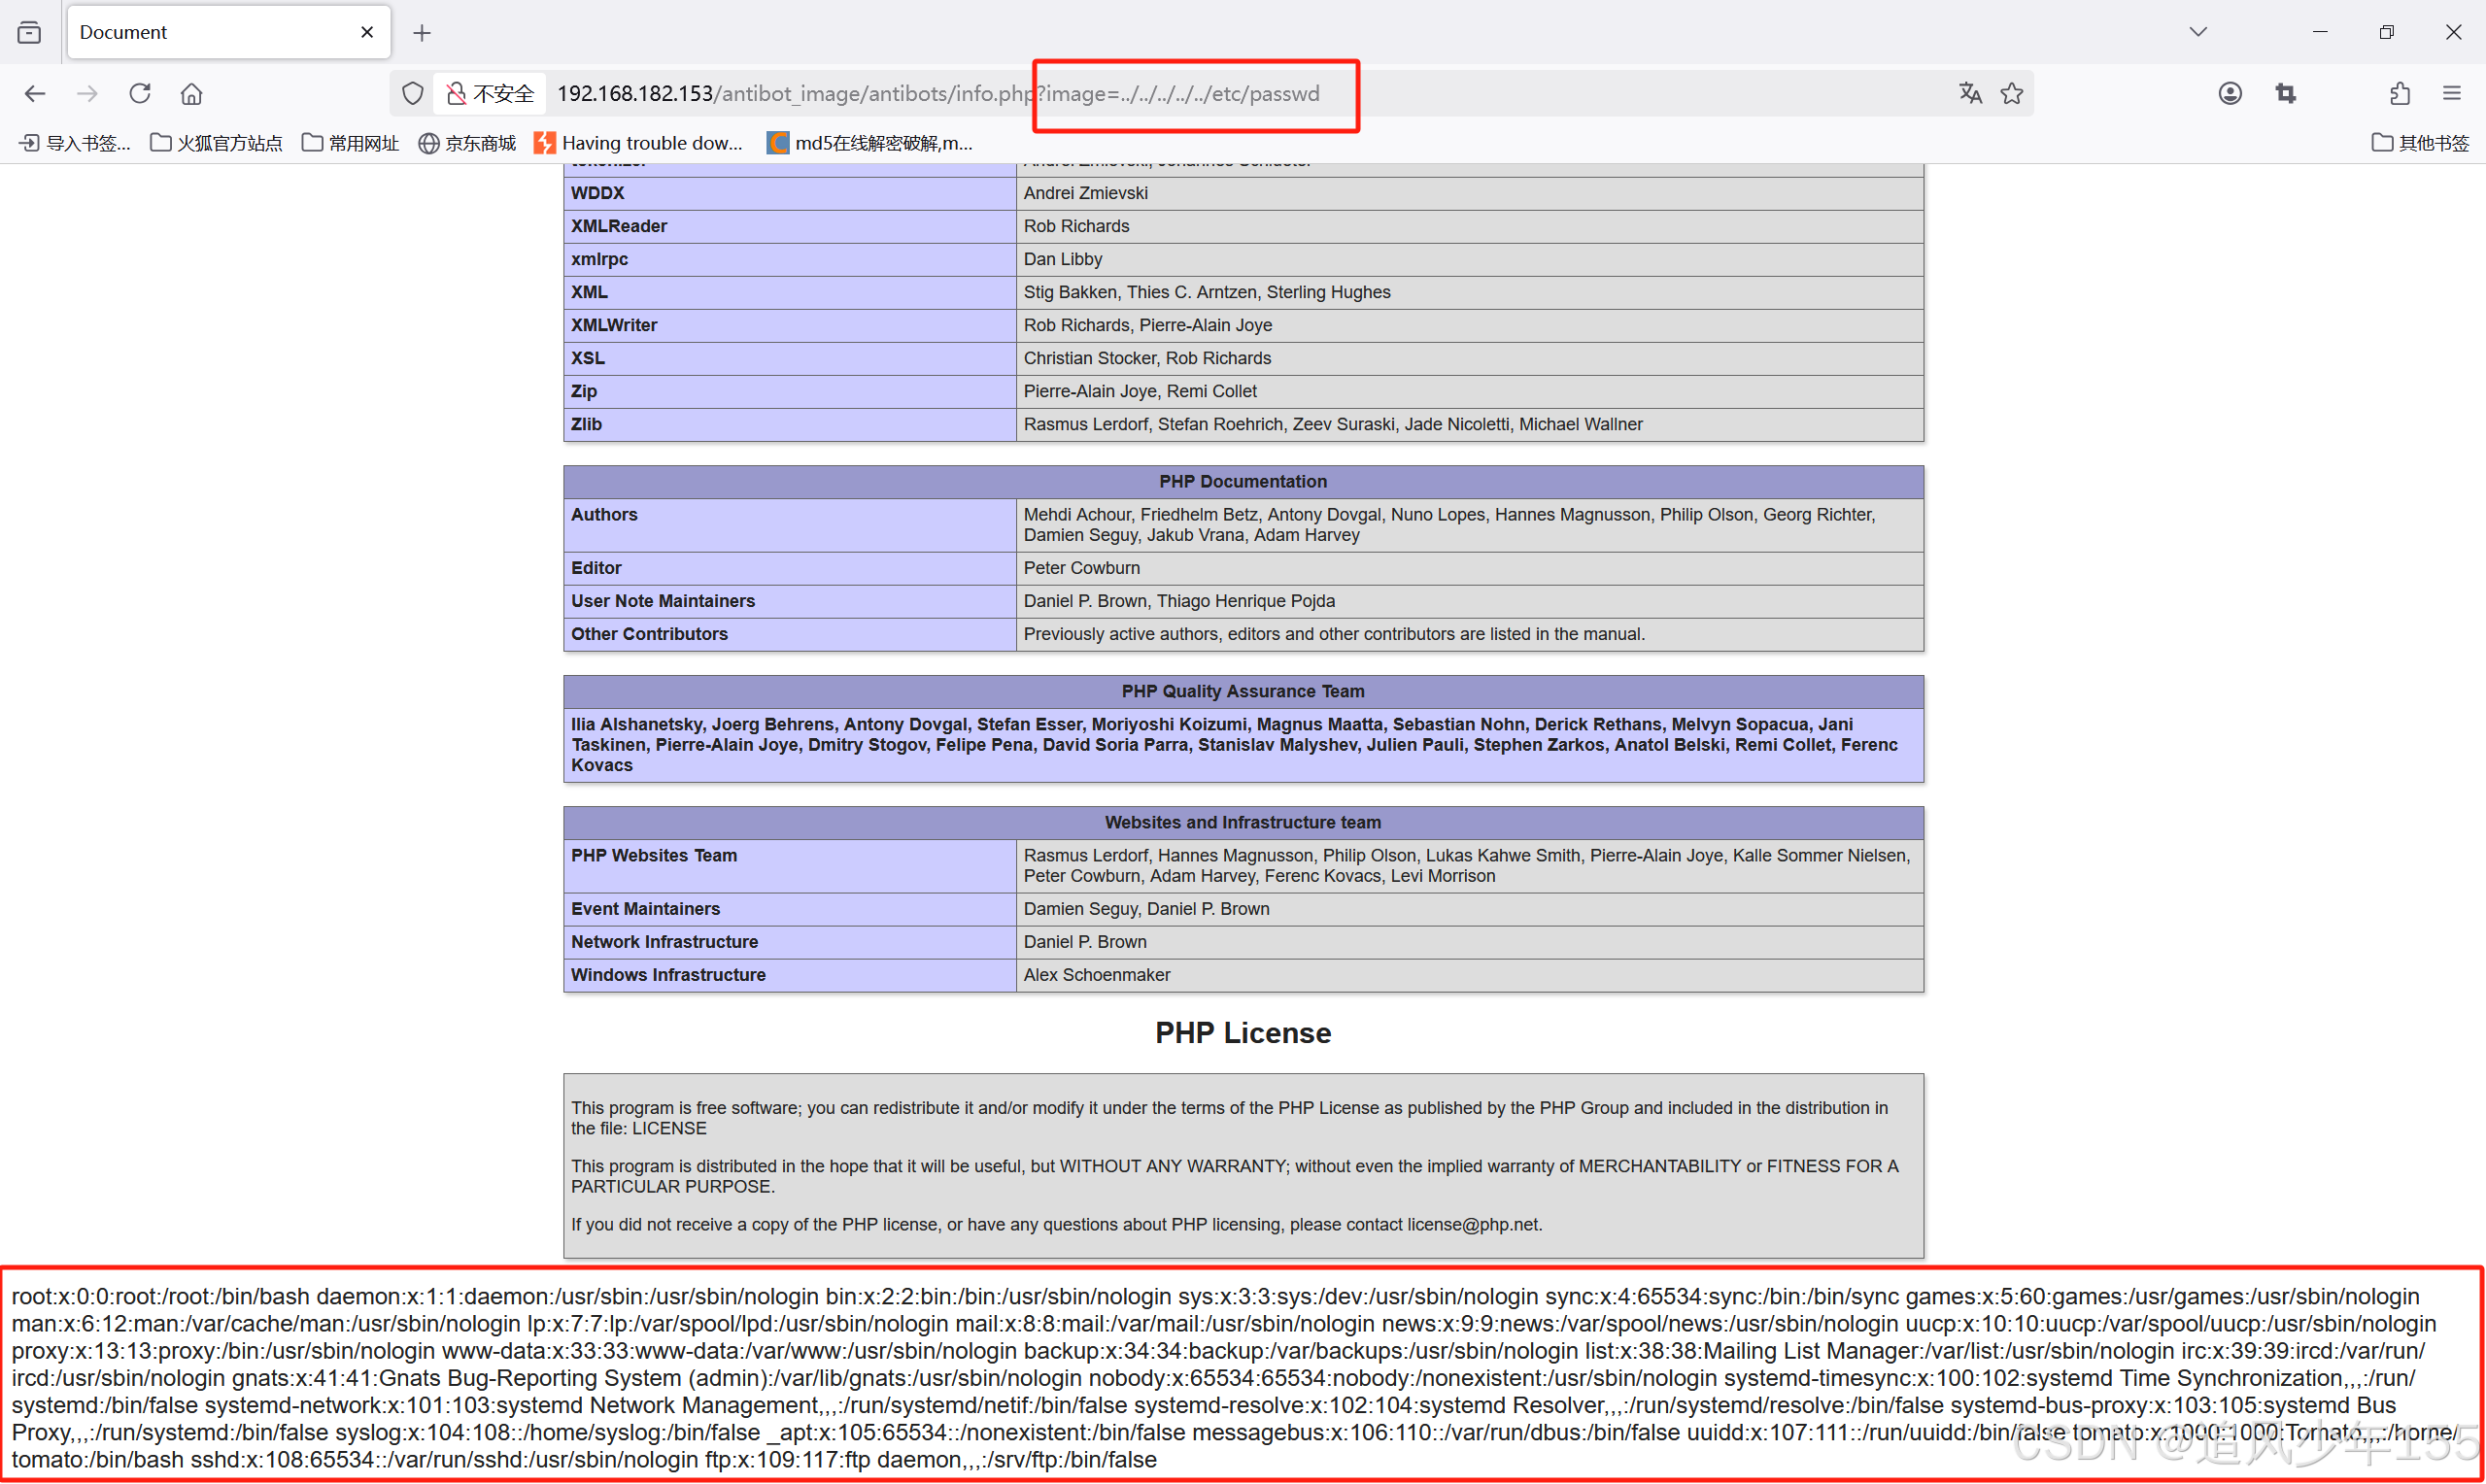
Task: Open the application hamburger menu
Action: click(x=2451, y=94)
